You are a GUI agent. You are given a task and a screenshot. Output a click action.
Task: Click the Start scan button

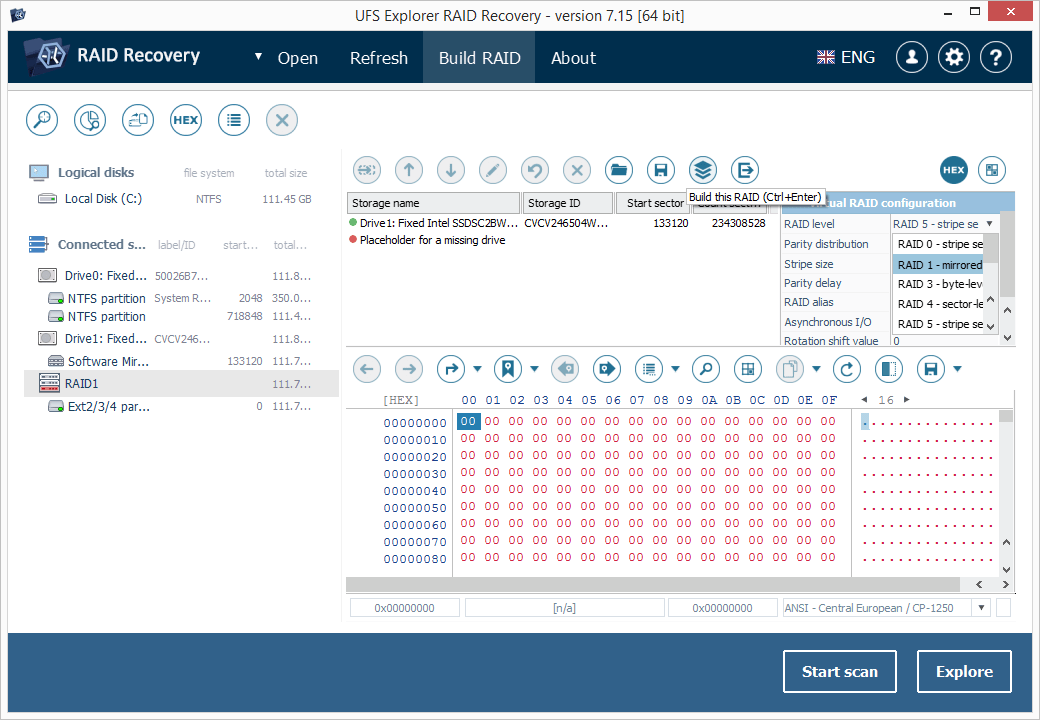(840, 672)
